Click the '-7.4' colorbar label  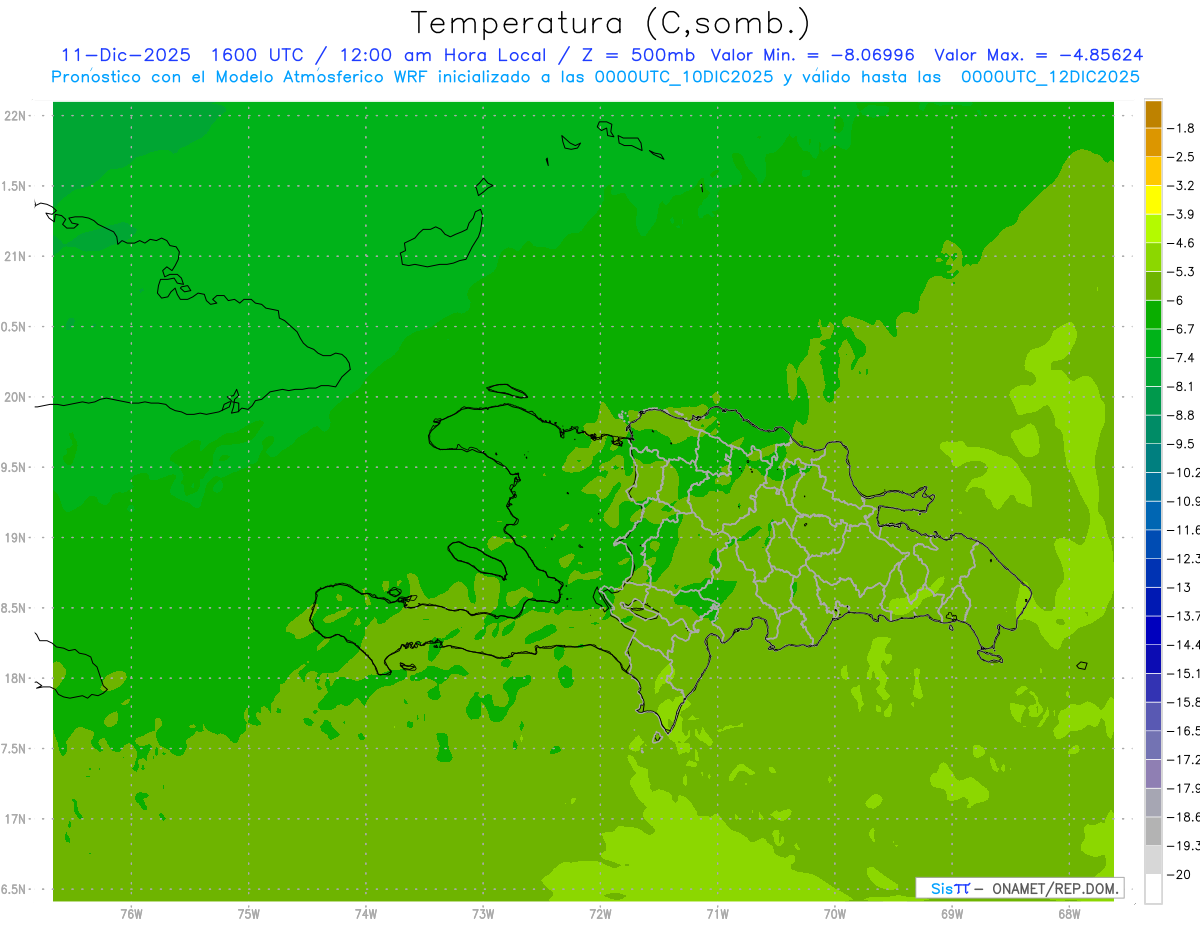click(1182, 358)
